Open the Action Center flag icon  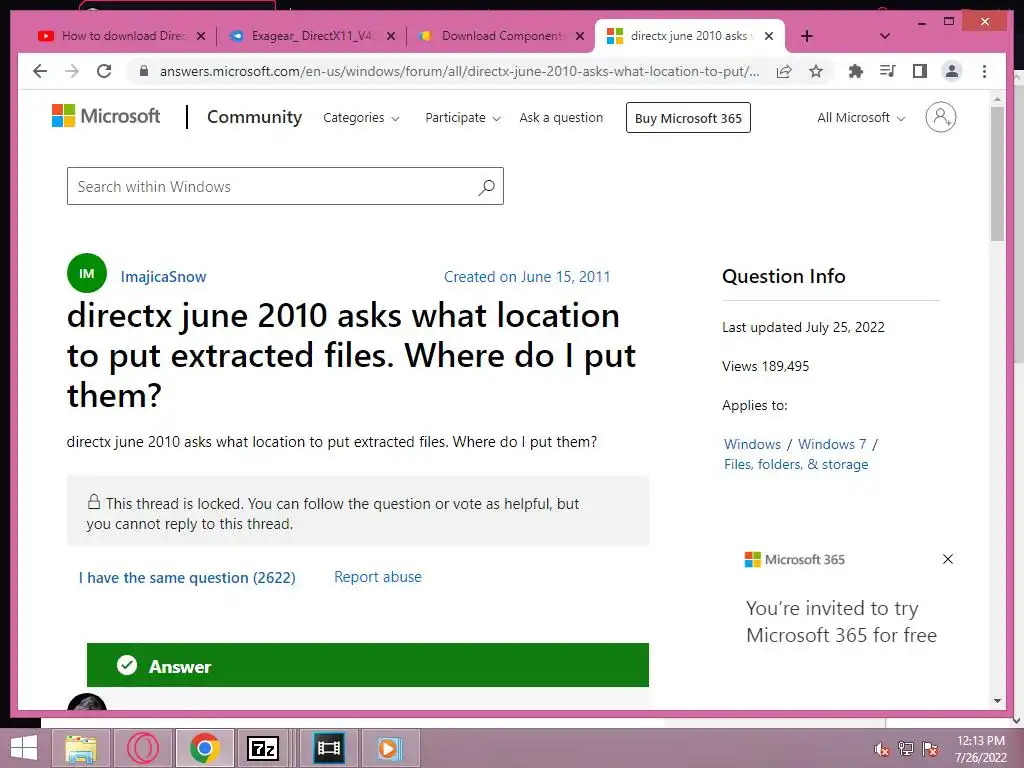point(929,749)
